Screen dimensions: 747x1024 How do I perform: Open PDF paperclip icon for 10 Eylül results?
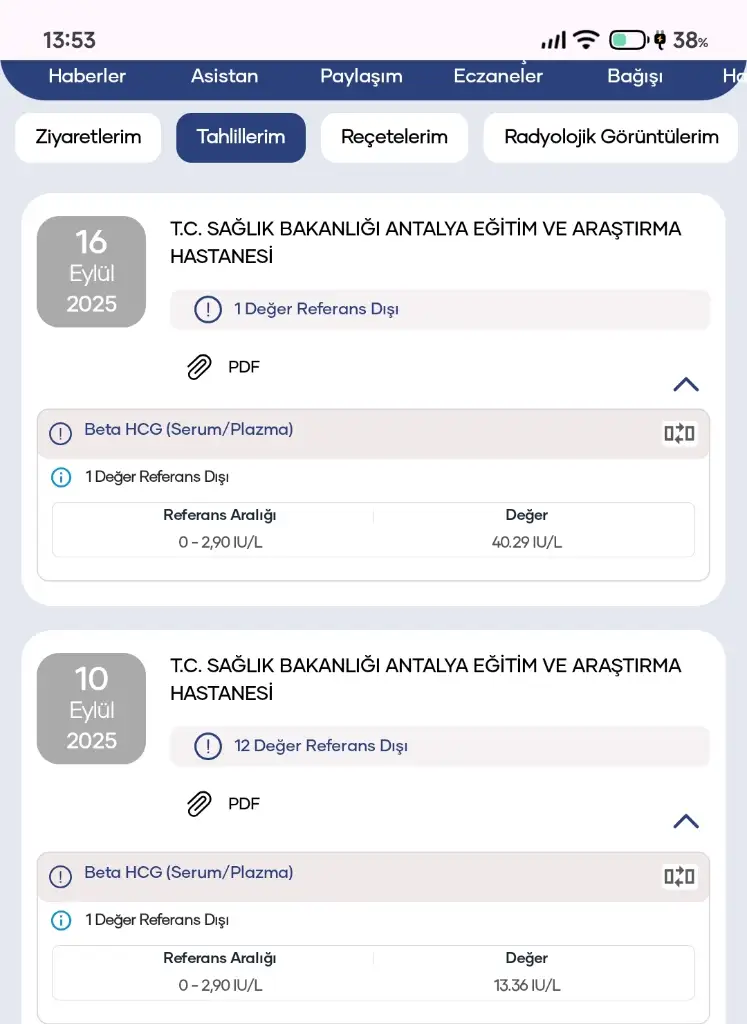200,803
